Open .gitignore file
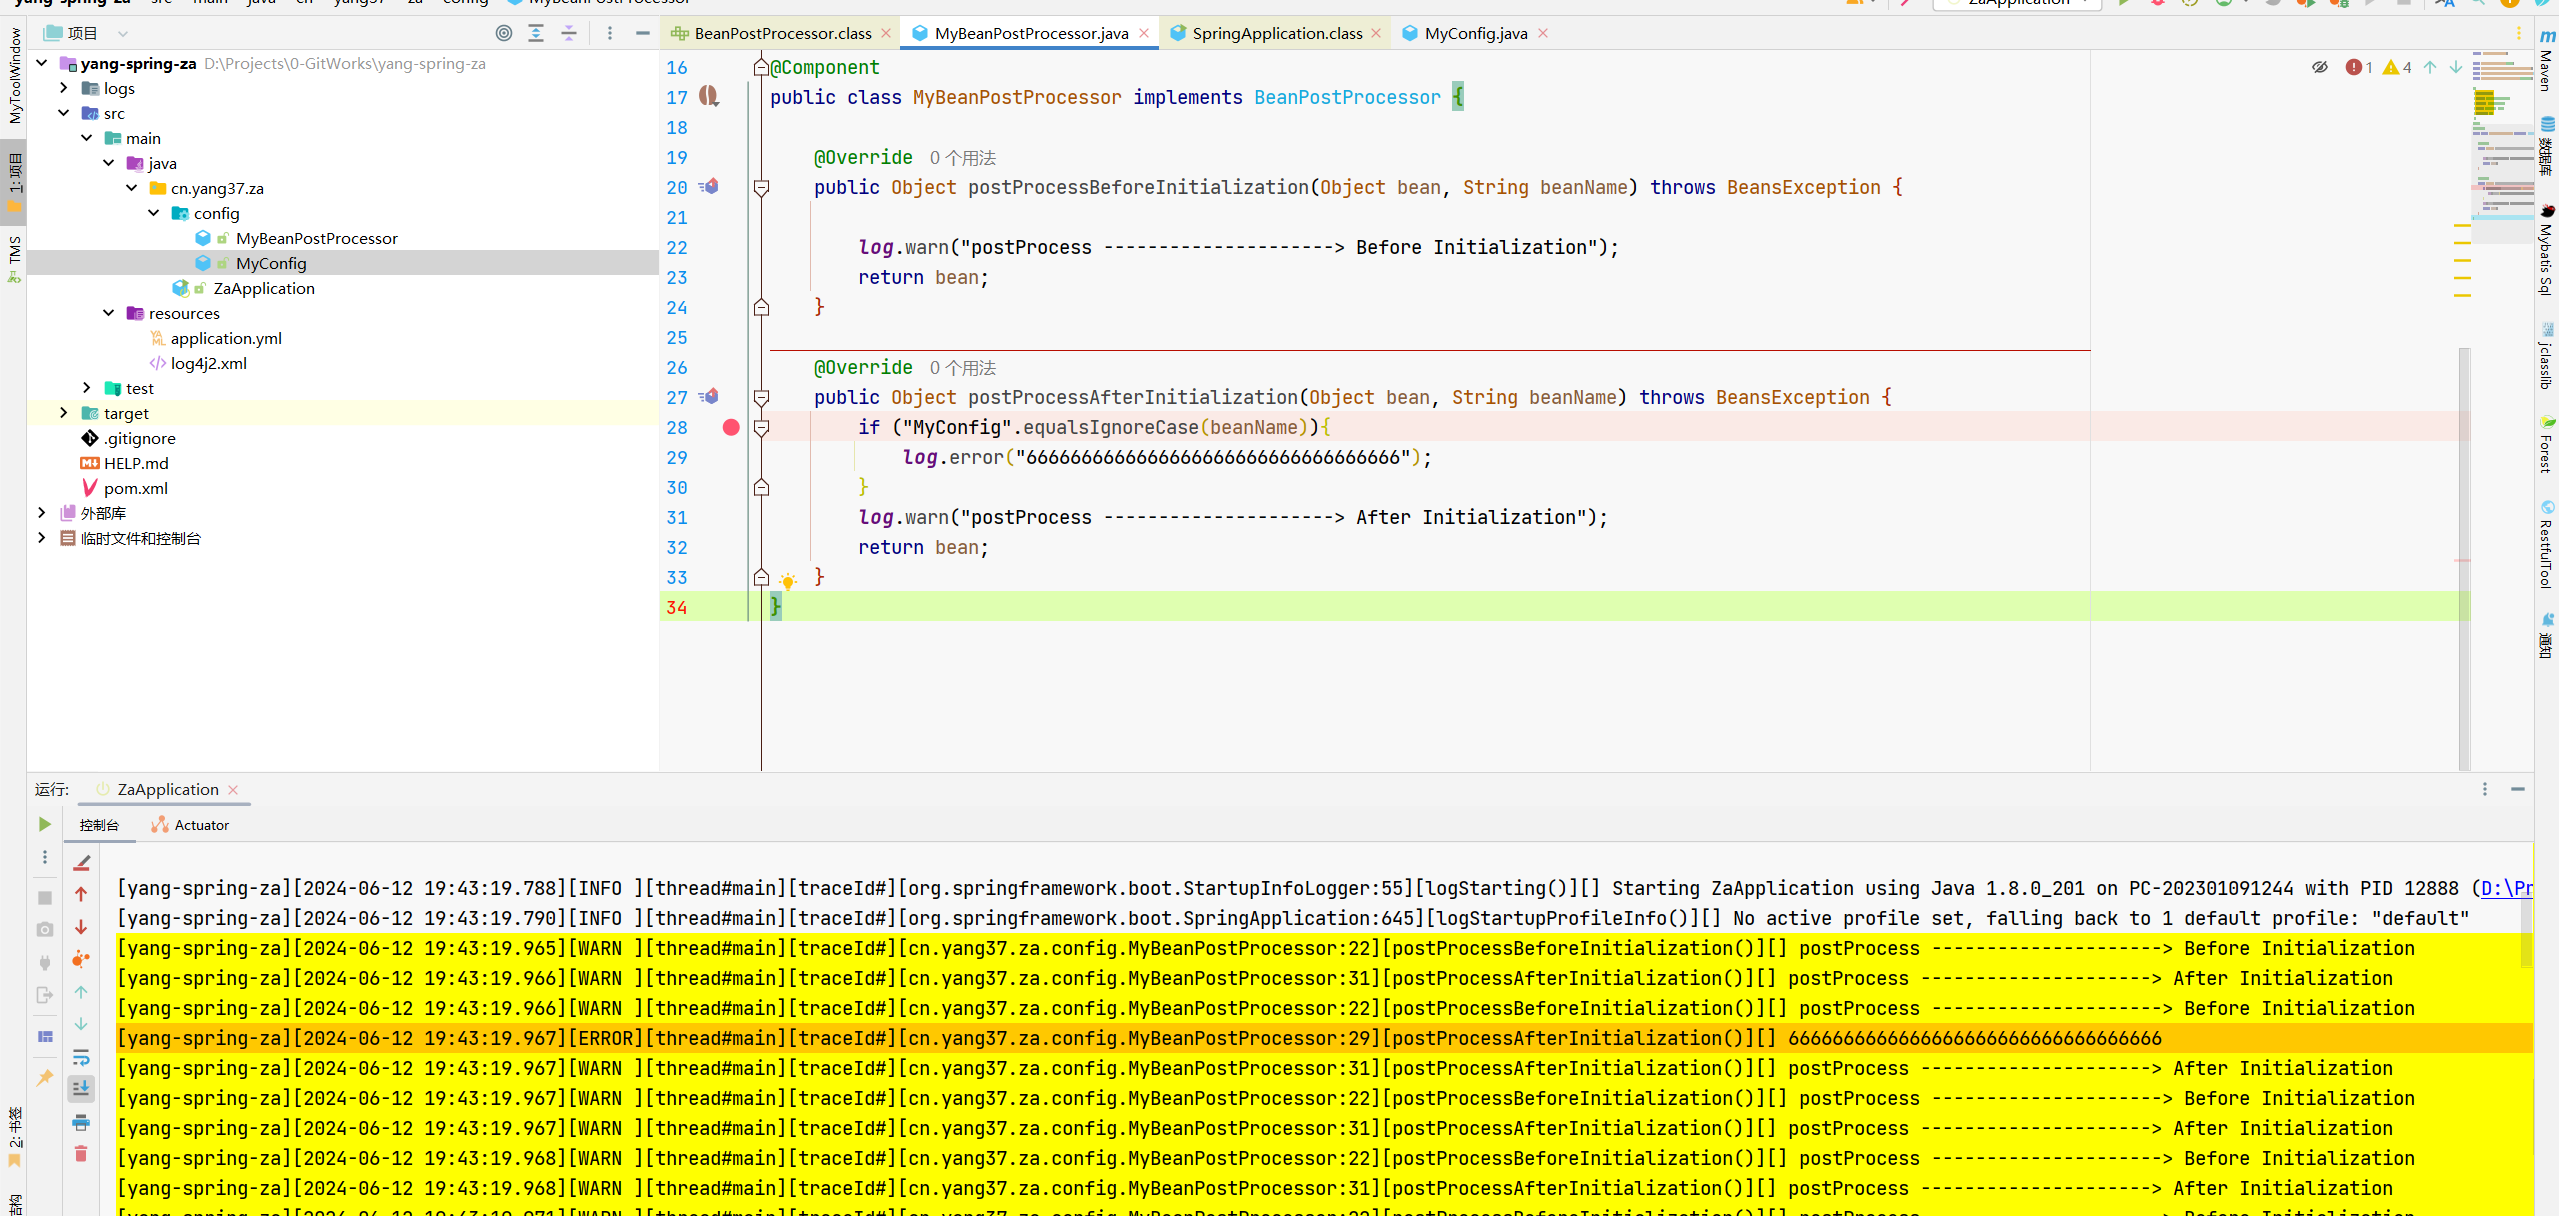The width and height of the screenshot is (2559, 1216). (x=139, y=438)
